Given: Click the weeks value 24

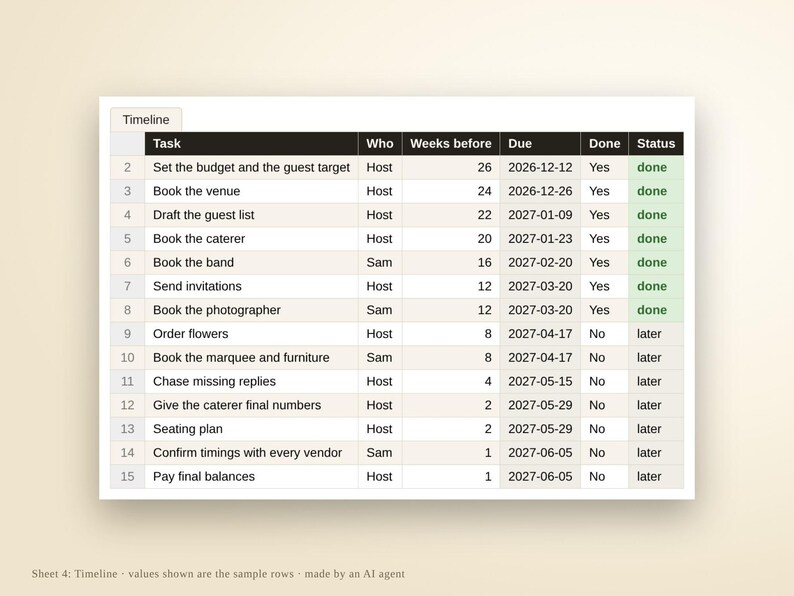Looking at the screenshot, I should point(451,191).
